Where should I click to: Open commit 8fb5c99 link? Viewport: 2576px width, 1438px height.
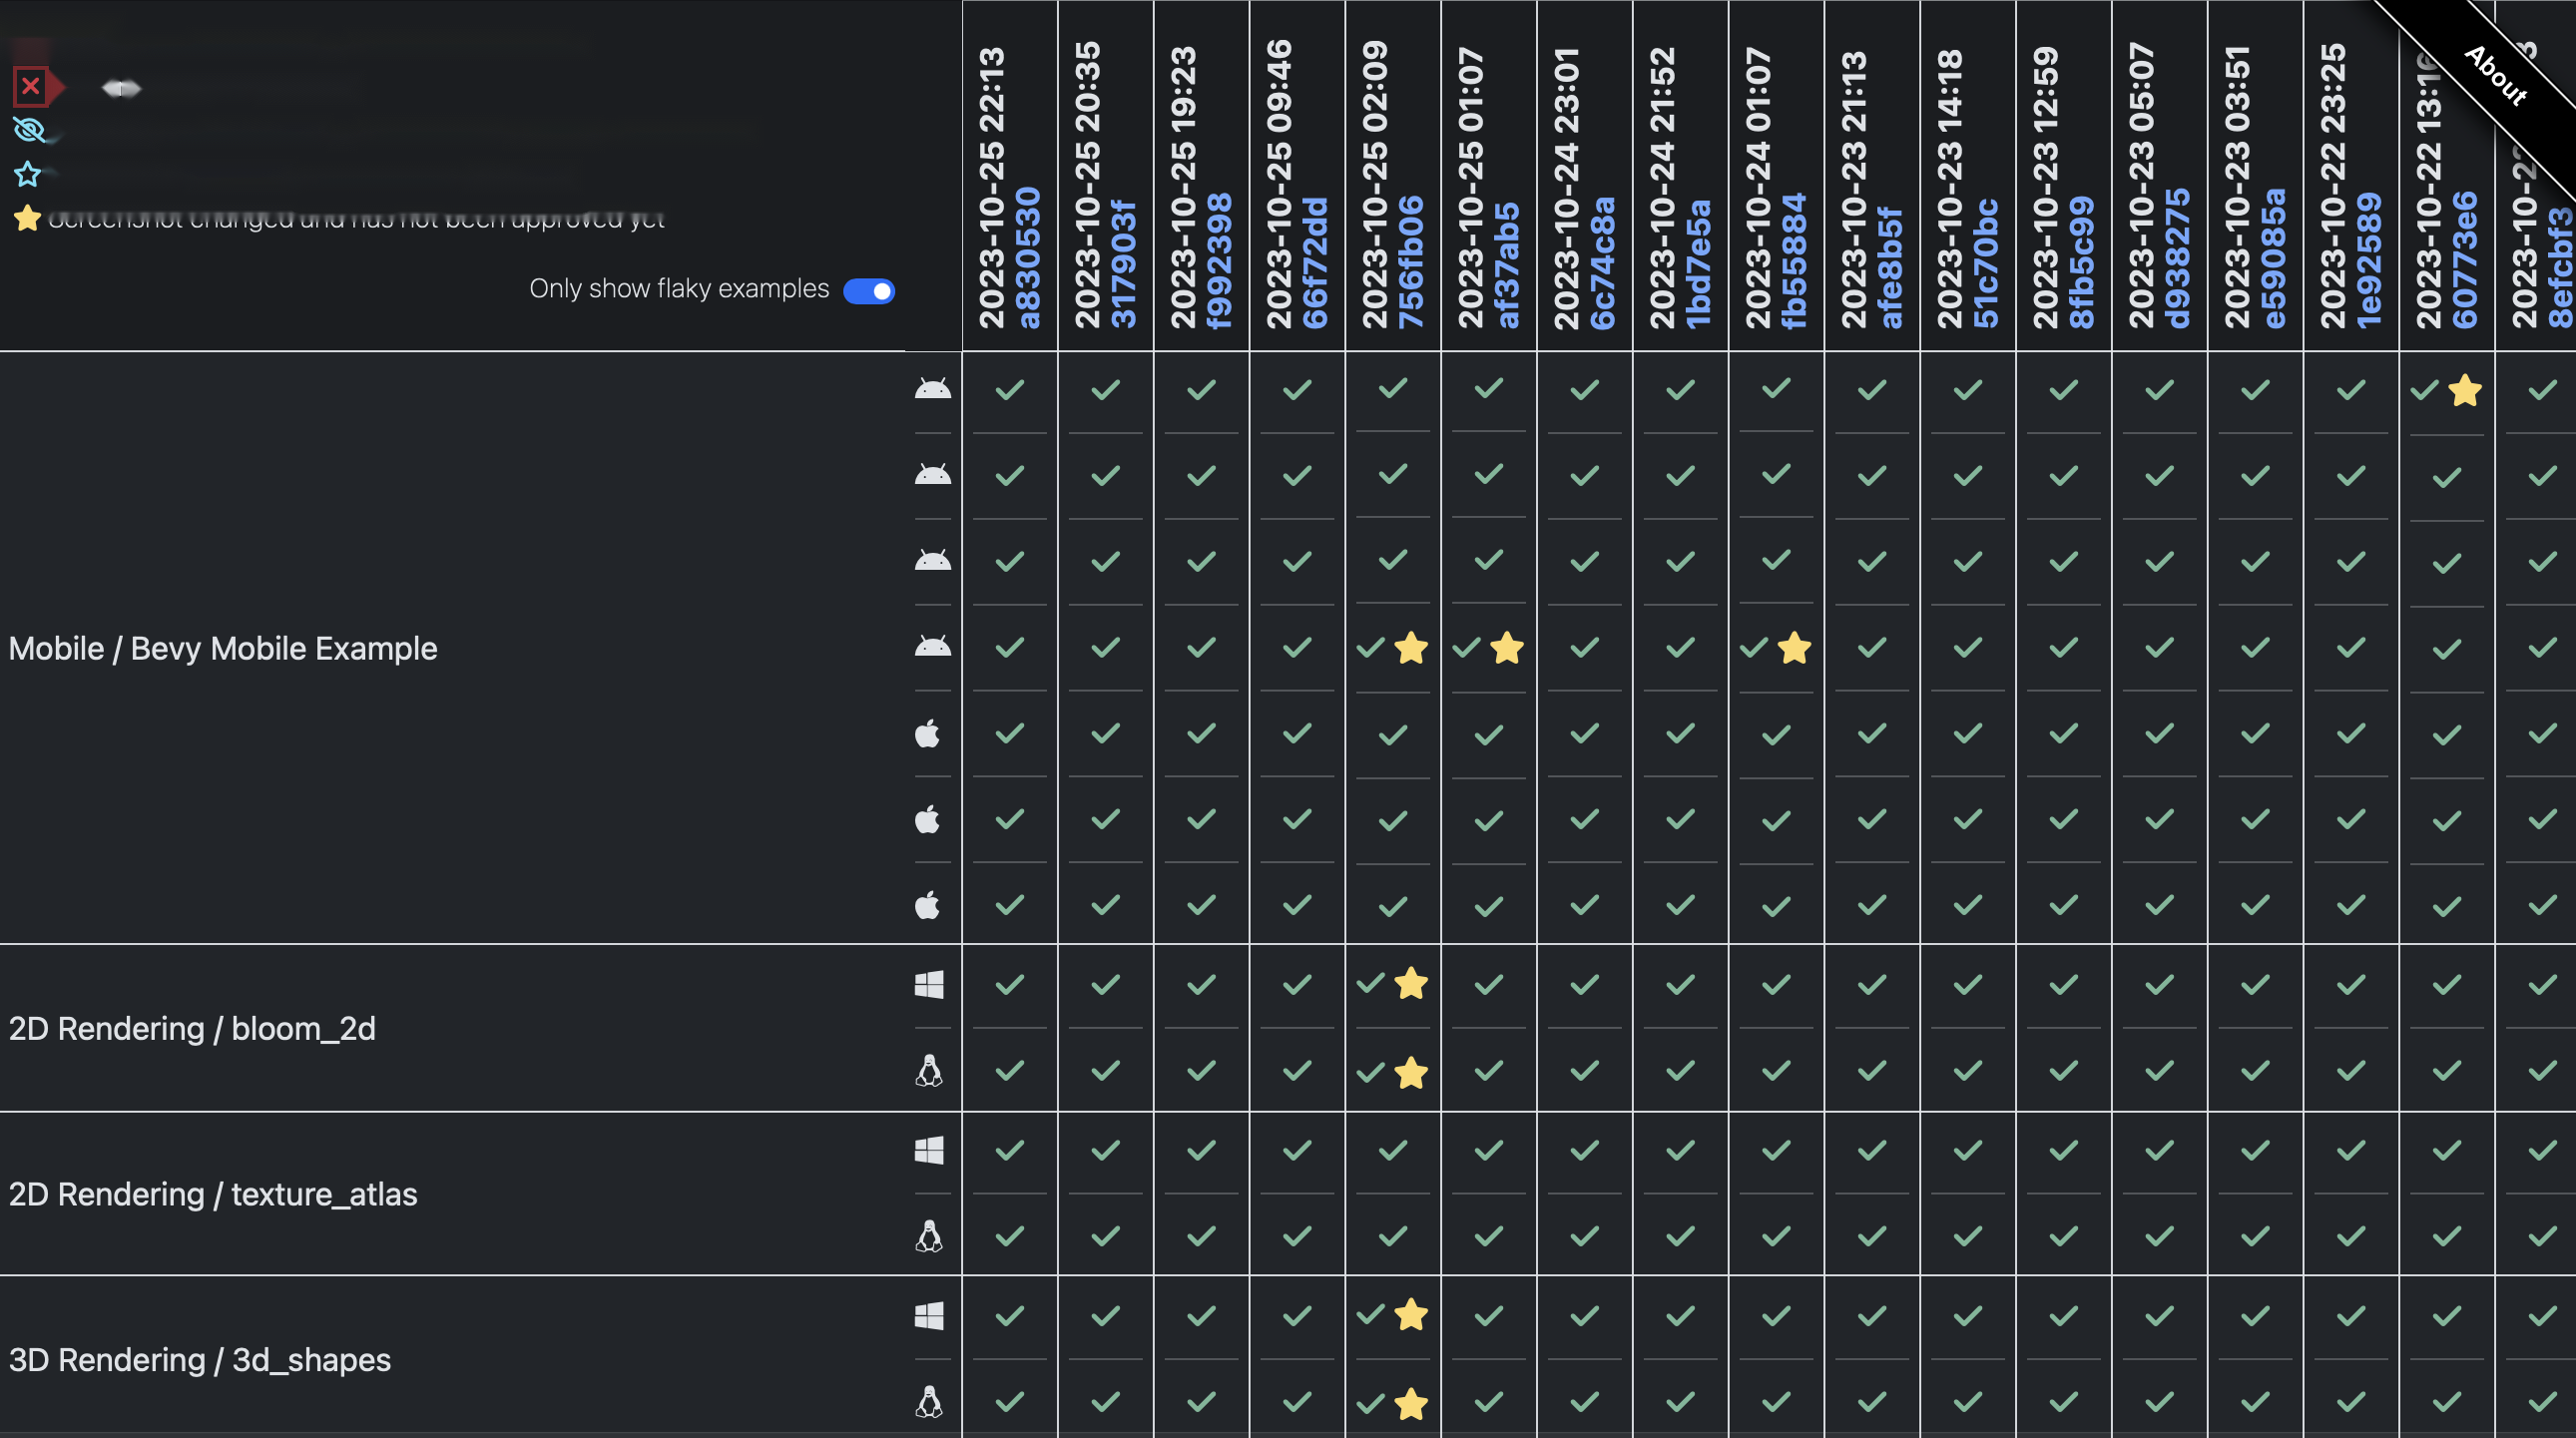pyautogui.click(x=2083, y=262)
